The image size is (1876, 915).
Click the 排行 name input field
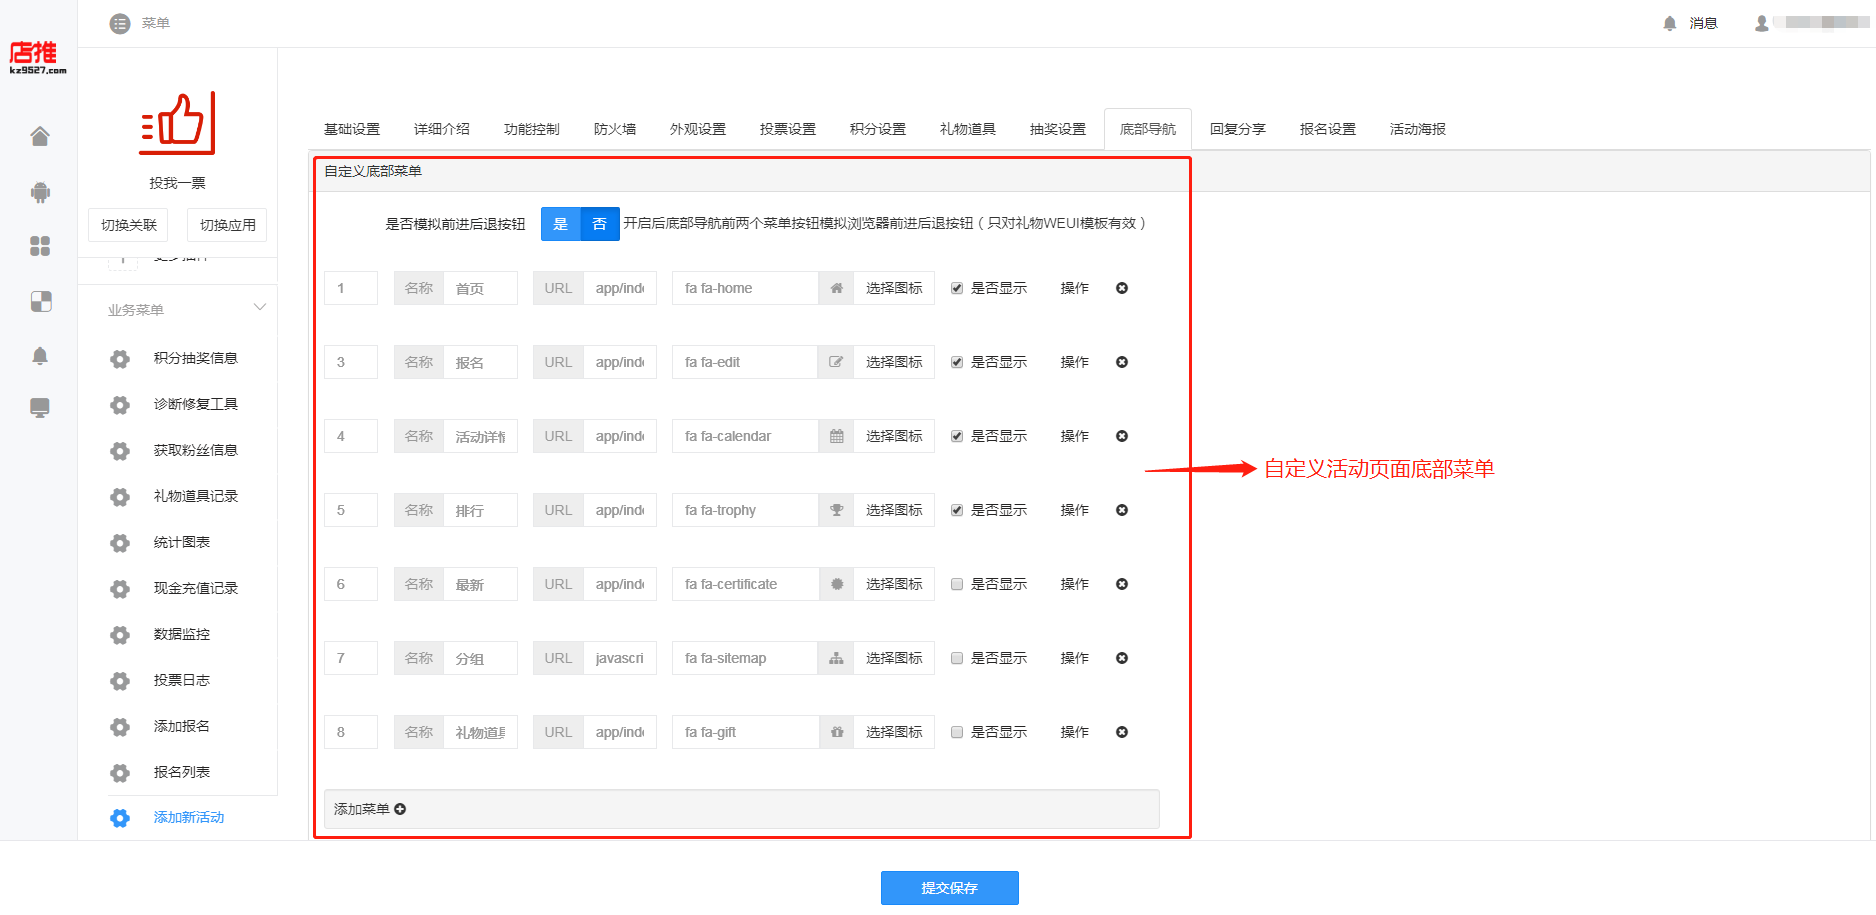[x=480, y=510]
